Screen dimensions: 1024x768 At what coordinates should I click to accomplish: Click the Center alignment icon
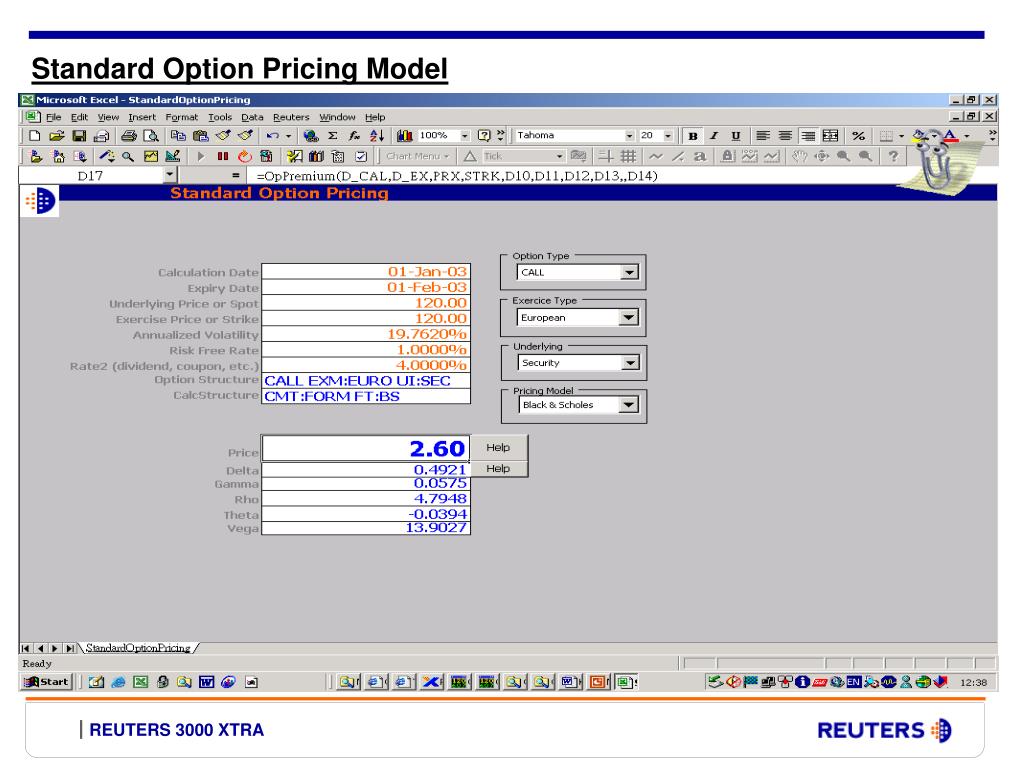[x=785, y=135]
